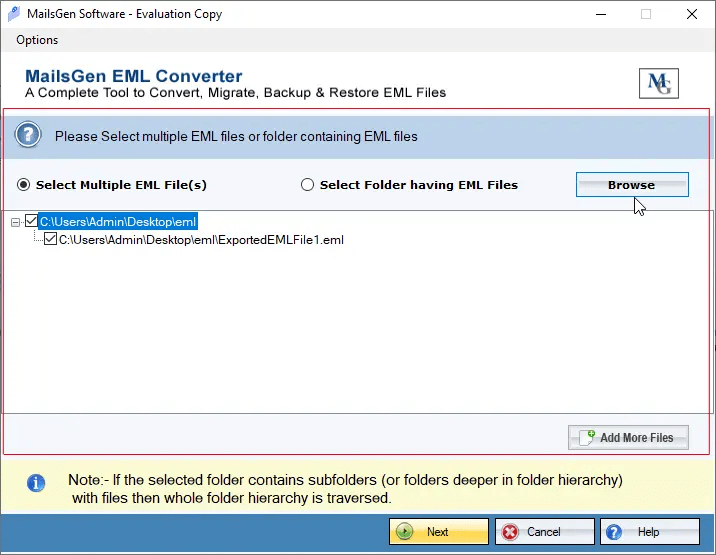Click the Add More Files plus icon
This screenshot has height=555, width=716.
[587, 438]
